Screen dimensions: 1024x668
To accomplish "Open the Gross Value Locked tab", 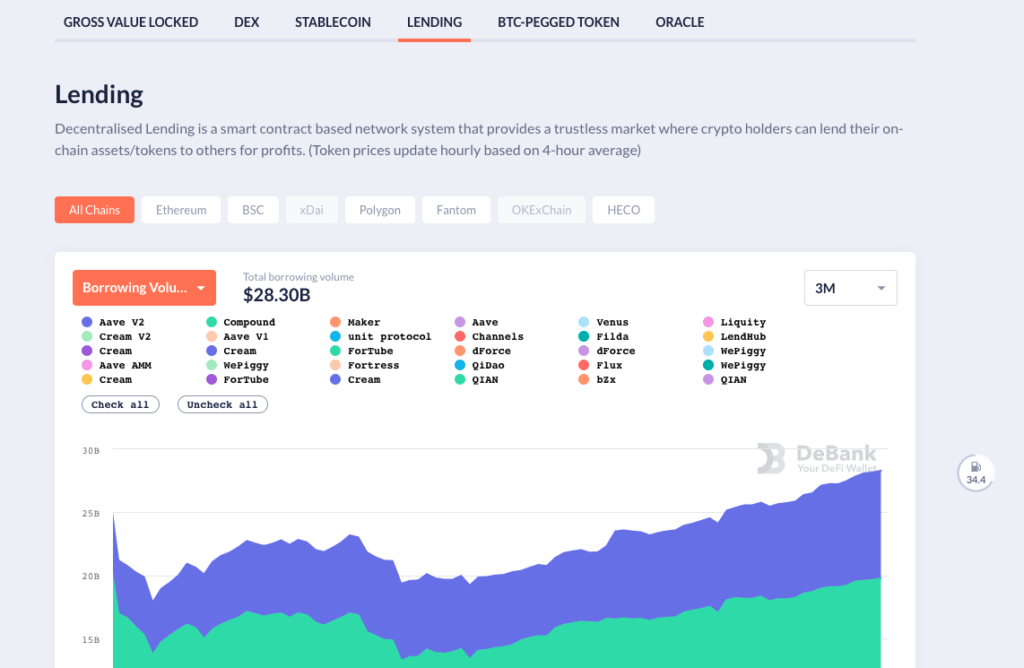I will click(131, 22).
